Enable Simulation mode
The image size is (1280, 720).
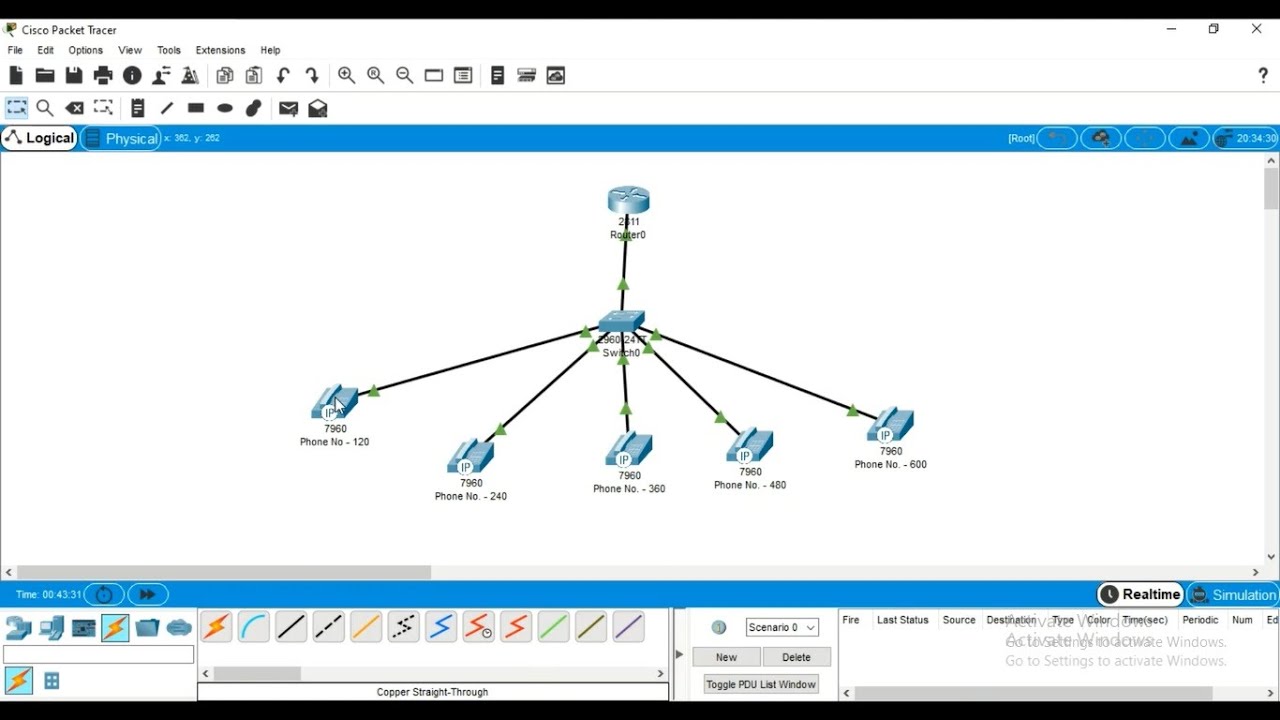1234,595
